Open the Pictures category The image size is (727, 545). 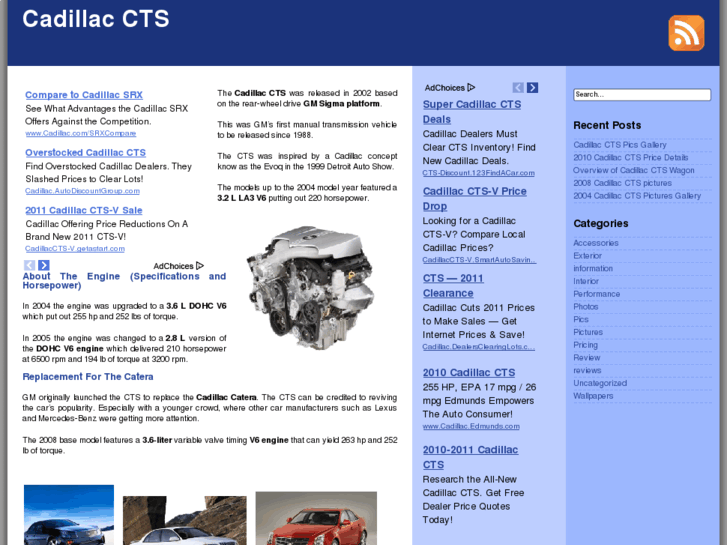coord(588,332)
